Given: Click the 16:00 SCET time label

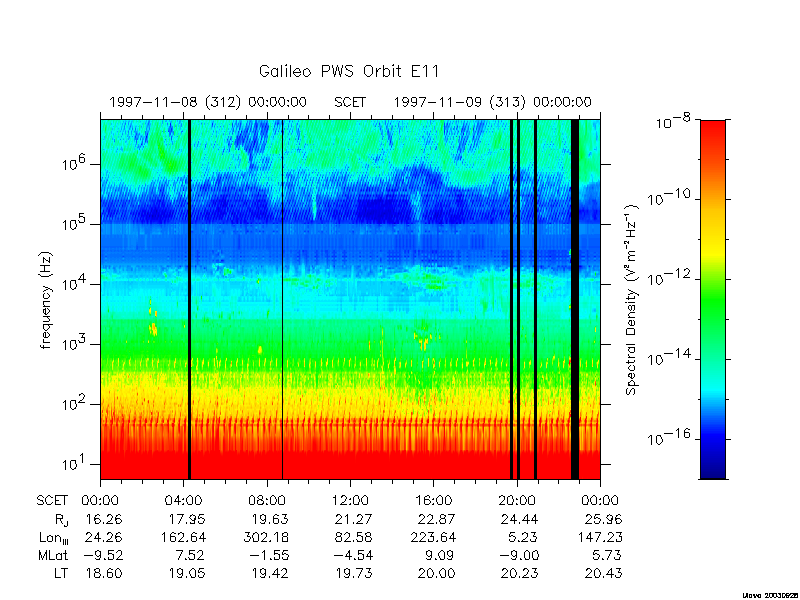Looking at the screenshot, I should click(434, 501).
